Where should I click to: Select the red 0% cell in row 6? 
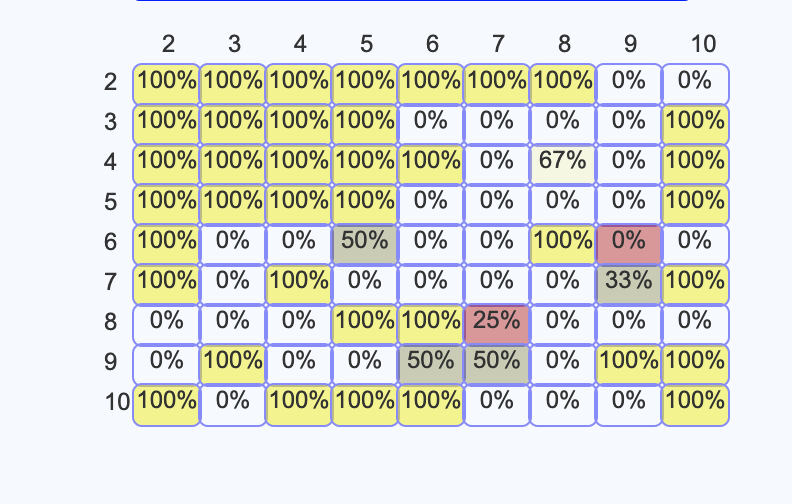tap(629, 244)
